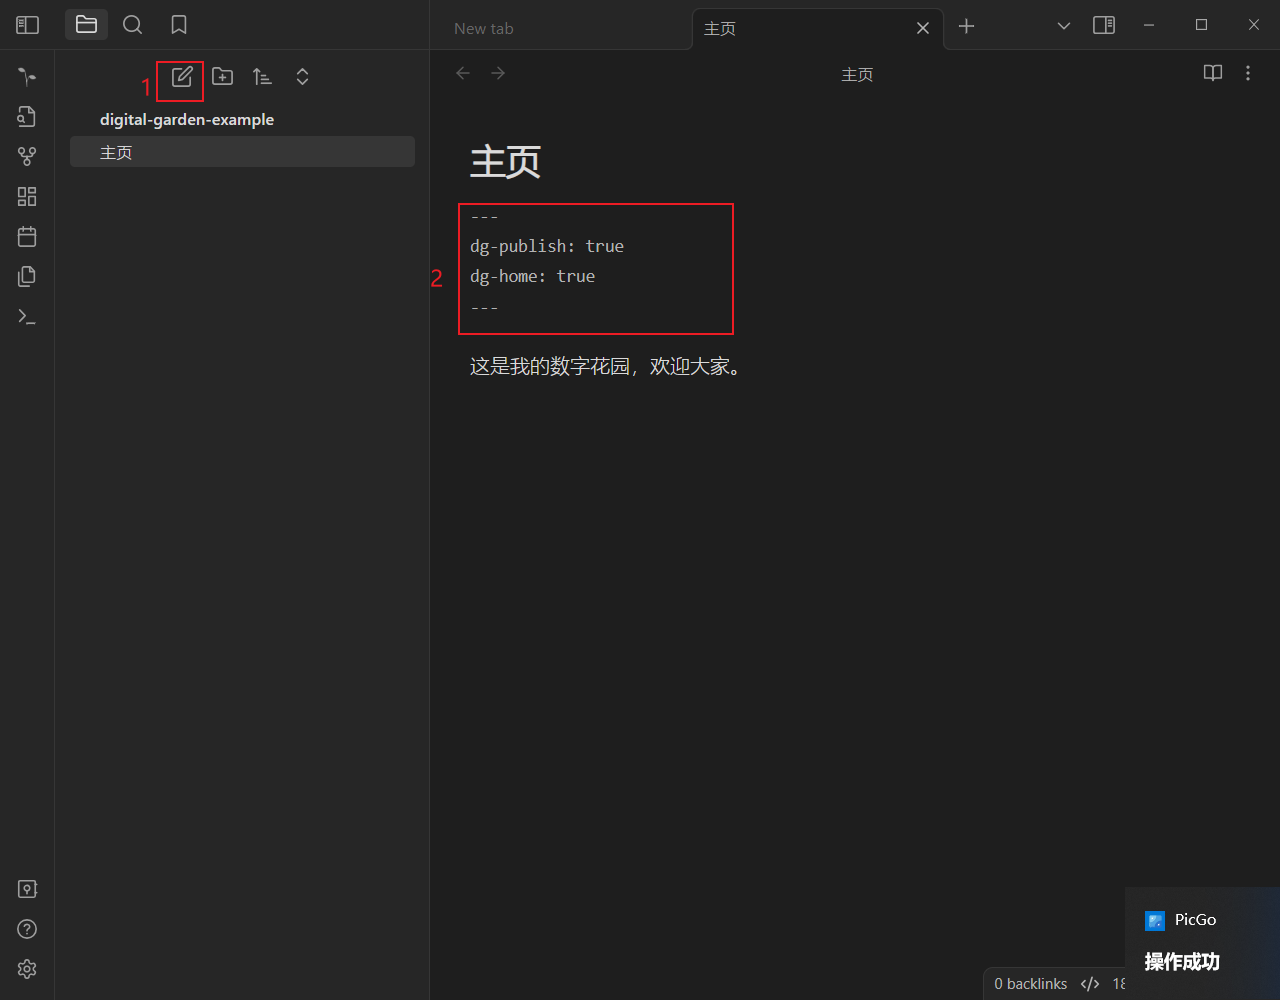
Task: Open the graph view icon
Action: (x=27, y=156)
